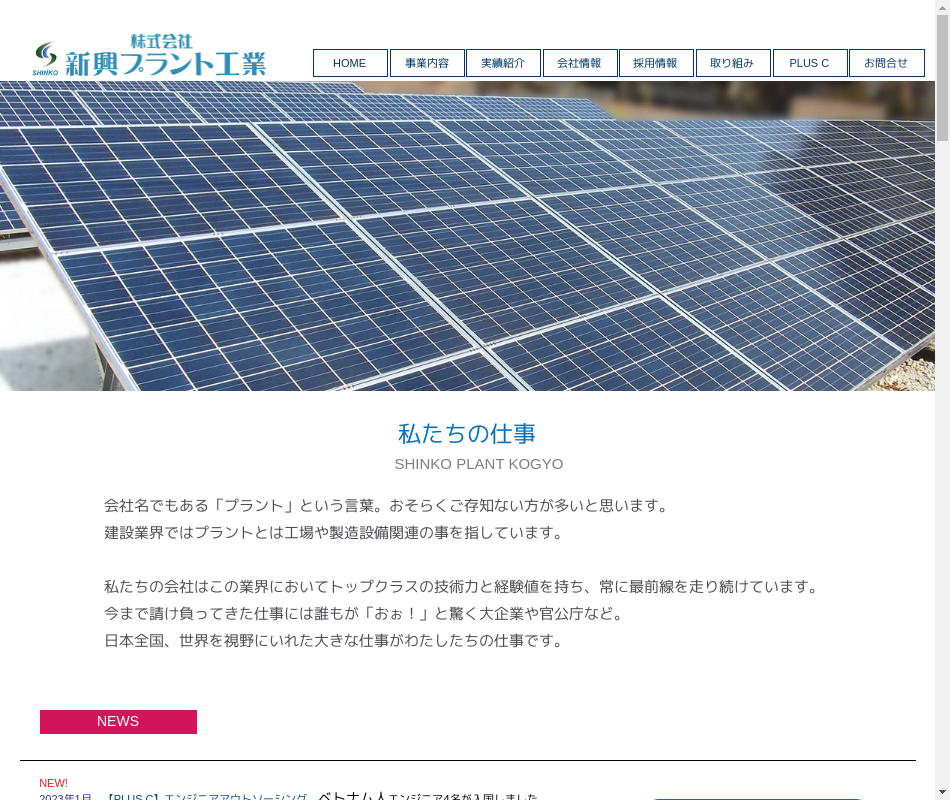This screenshot has width=950, height=800.
Task: Go to the PLUS C page
Action: [x=810, y=63]
